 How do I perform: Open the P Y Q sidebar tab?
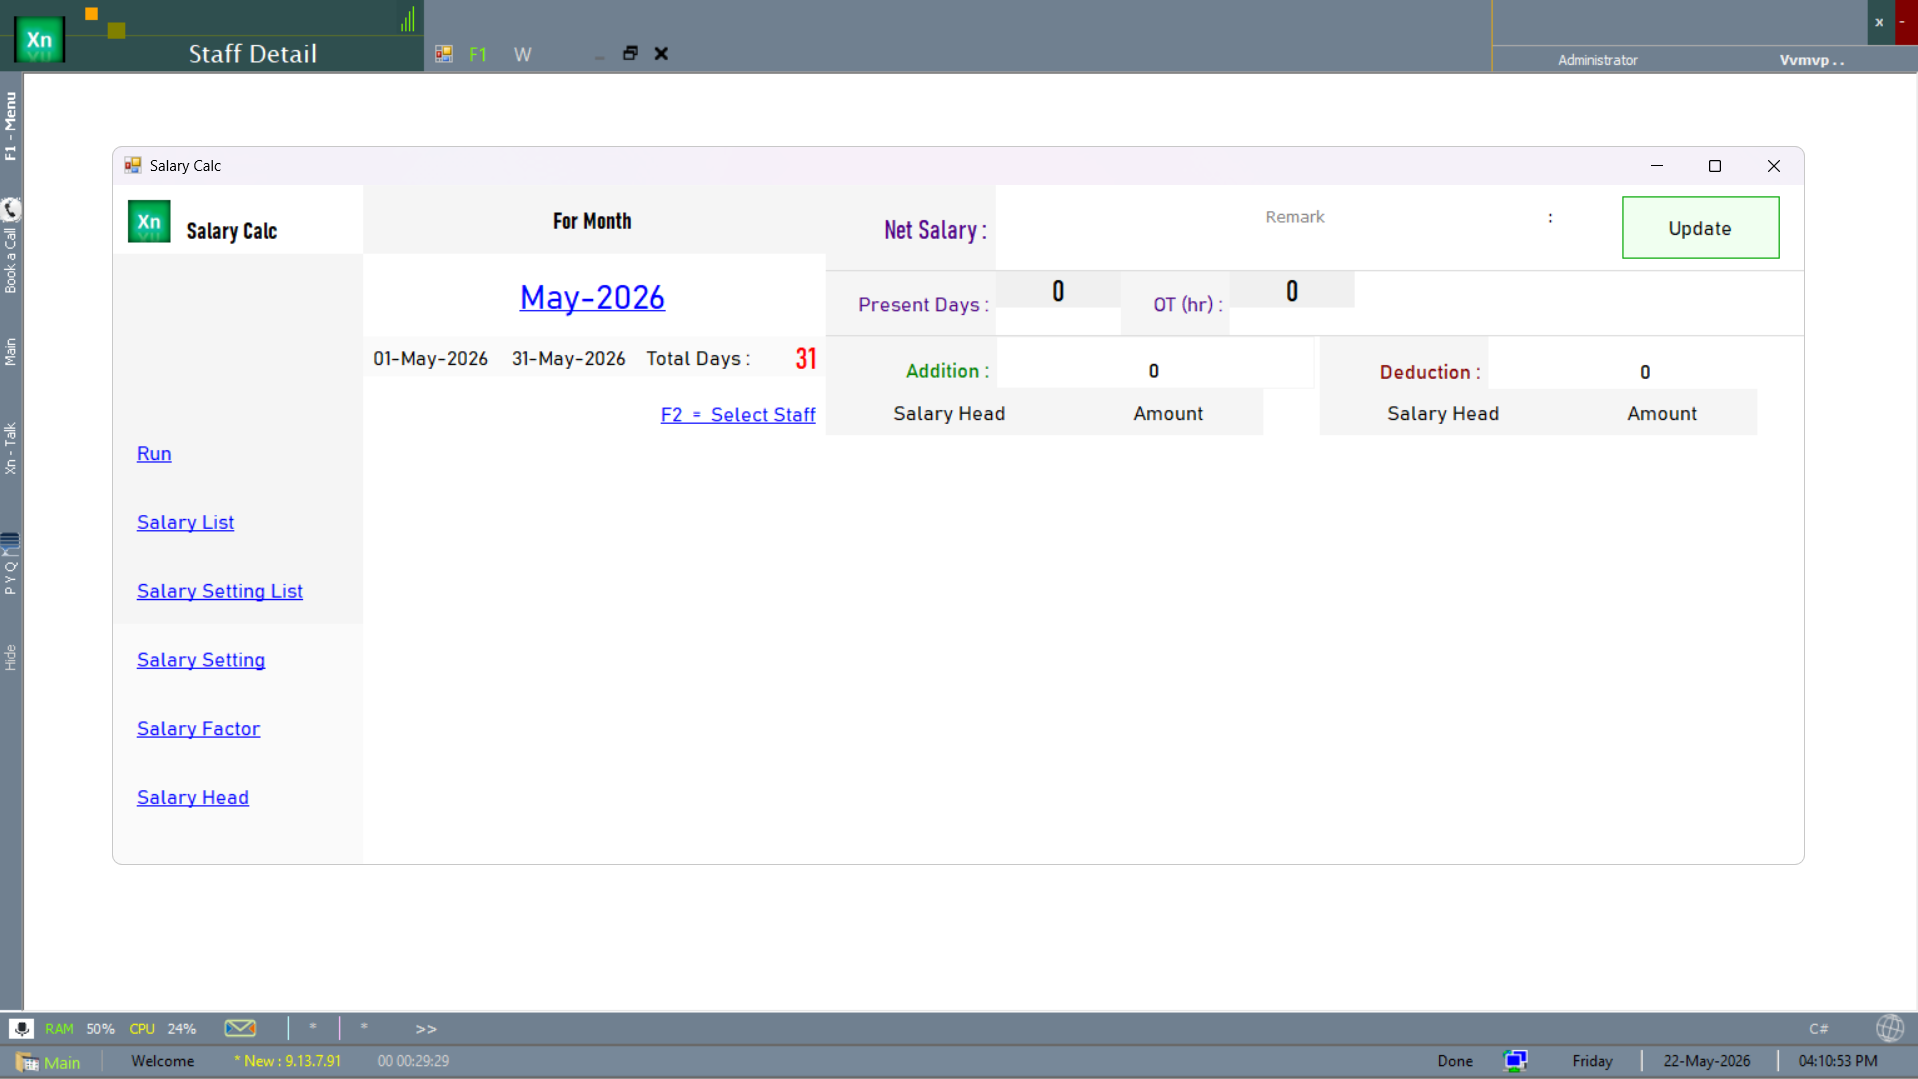tap(11, 577)
